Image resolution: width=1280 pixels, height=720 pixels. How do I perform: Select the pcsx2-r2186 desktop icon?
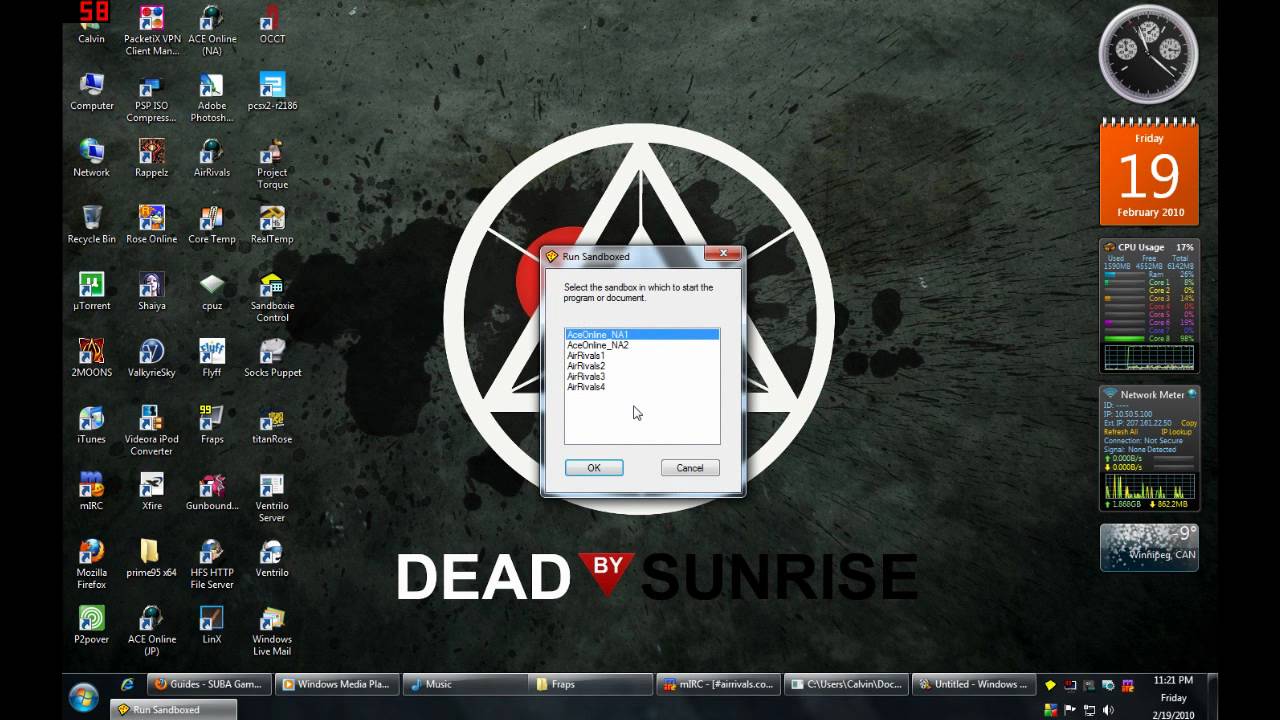point(272,91)
